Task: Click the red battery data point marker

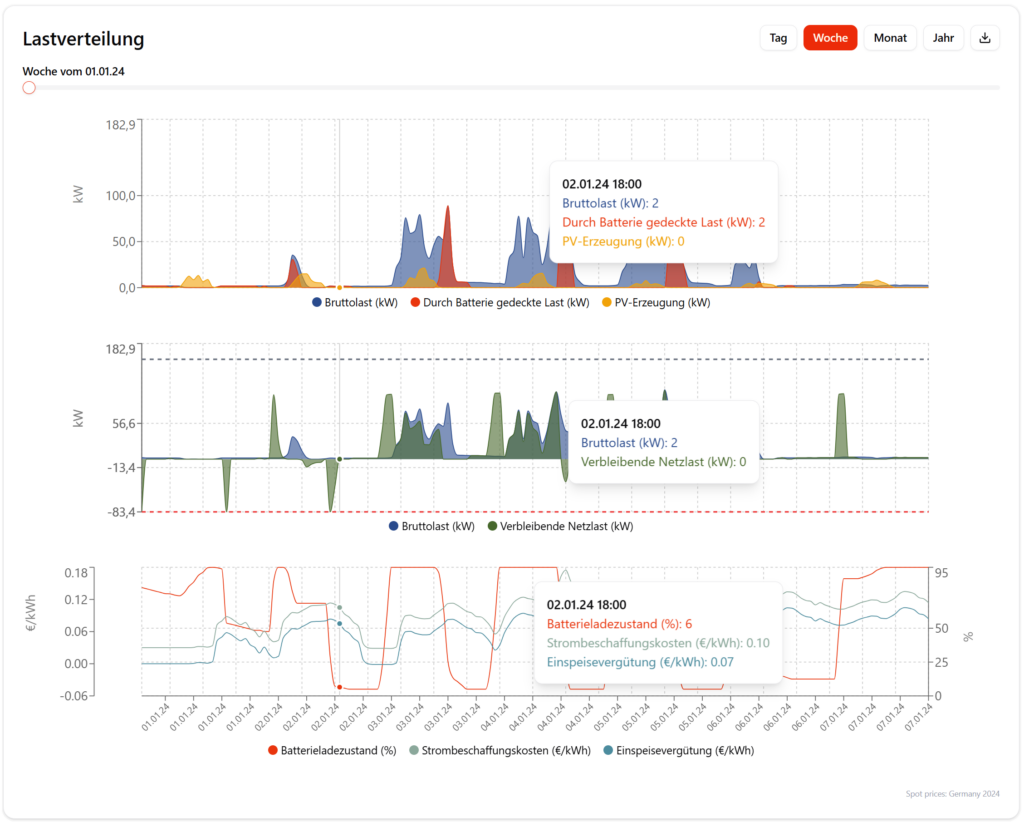Action: [340, 687]
